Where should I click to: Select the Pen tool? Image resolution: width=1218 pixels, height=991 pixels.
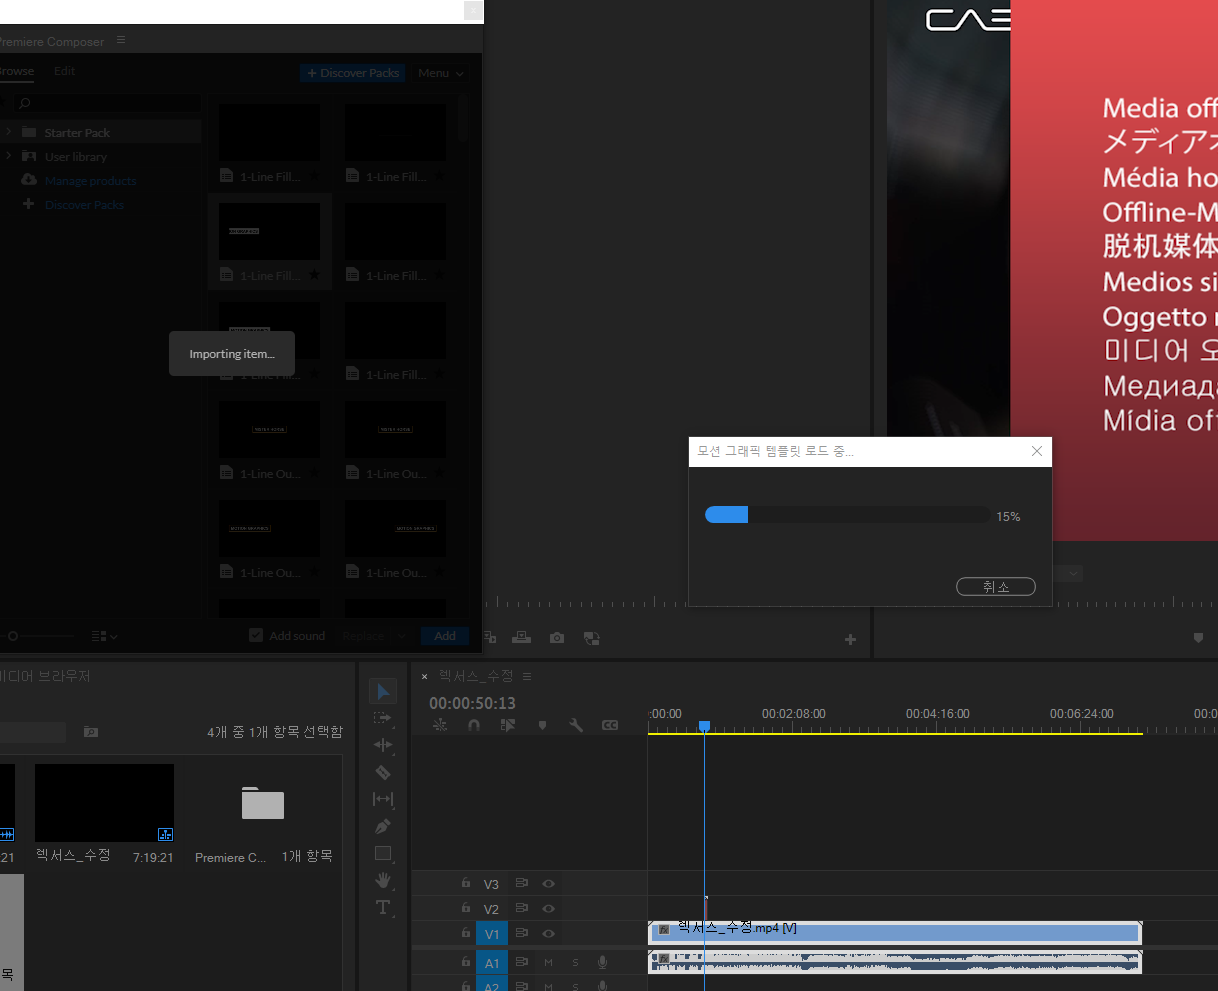coord(383,826)
